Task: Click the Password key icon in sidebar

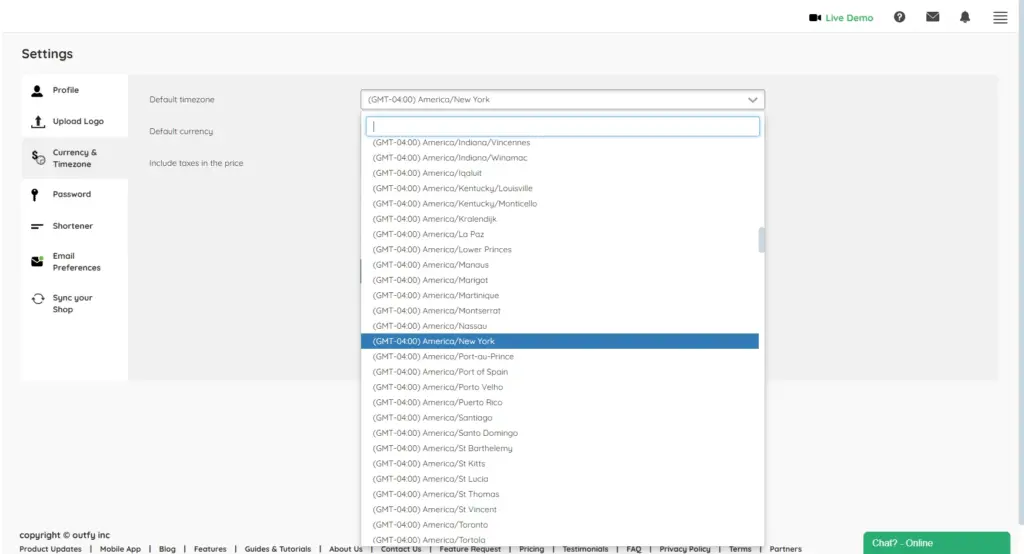Action: pyautogui.click(x=35, y=195)
